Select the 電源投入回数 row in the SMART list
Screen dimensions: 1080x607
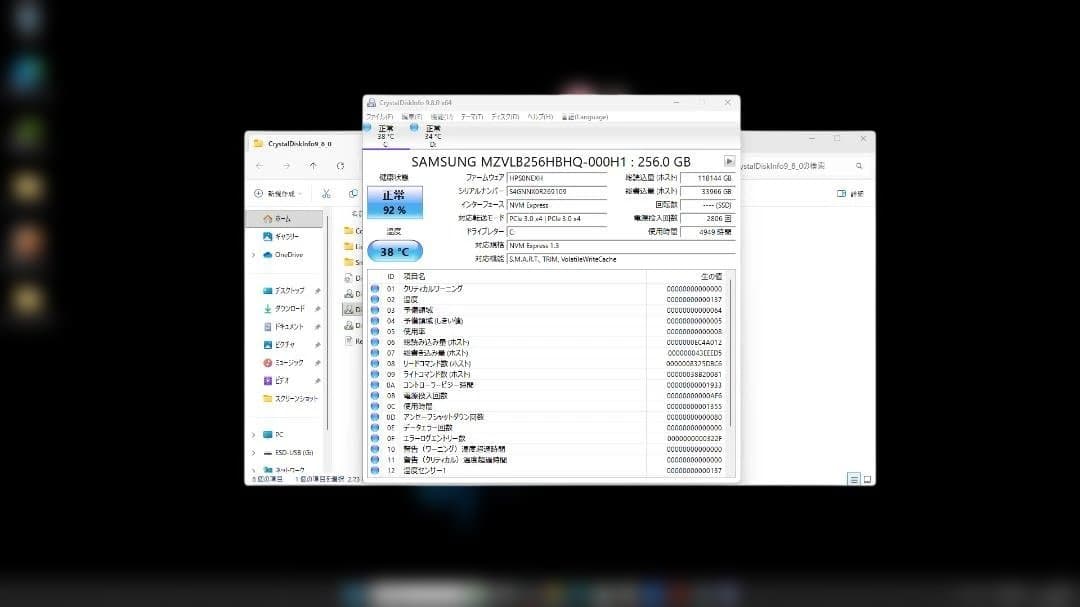coord(548,395)
